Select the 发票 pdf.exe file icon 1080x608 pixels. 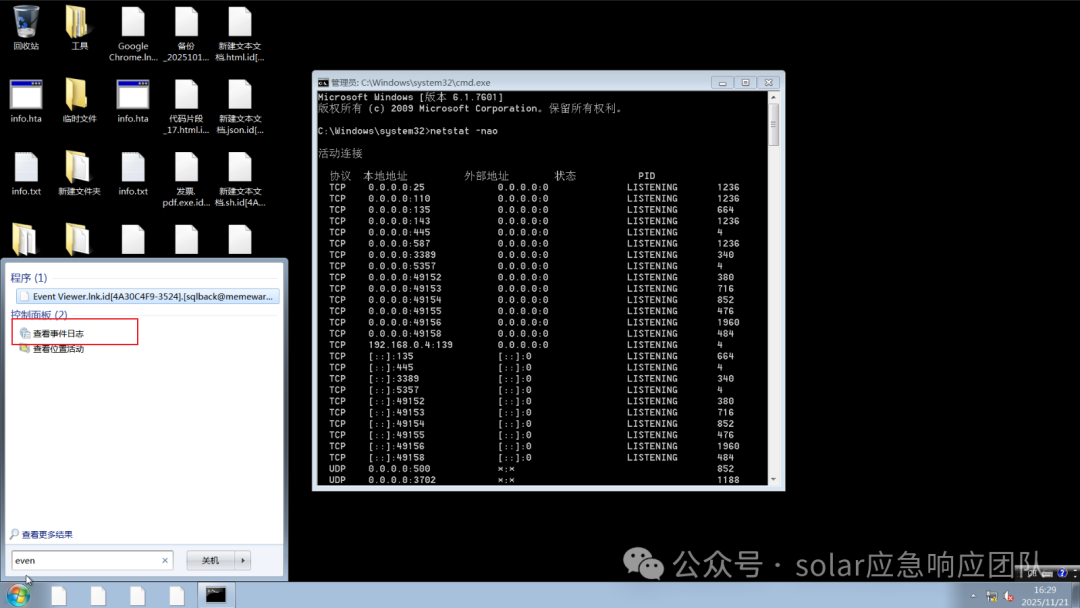[x=186, y=179]
